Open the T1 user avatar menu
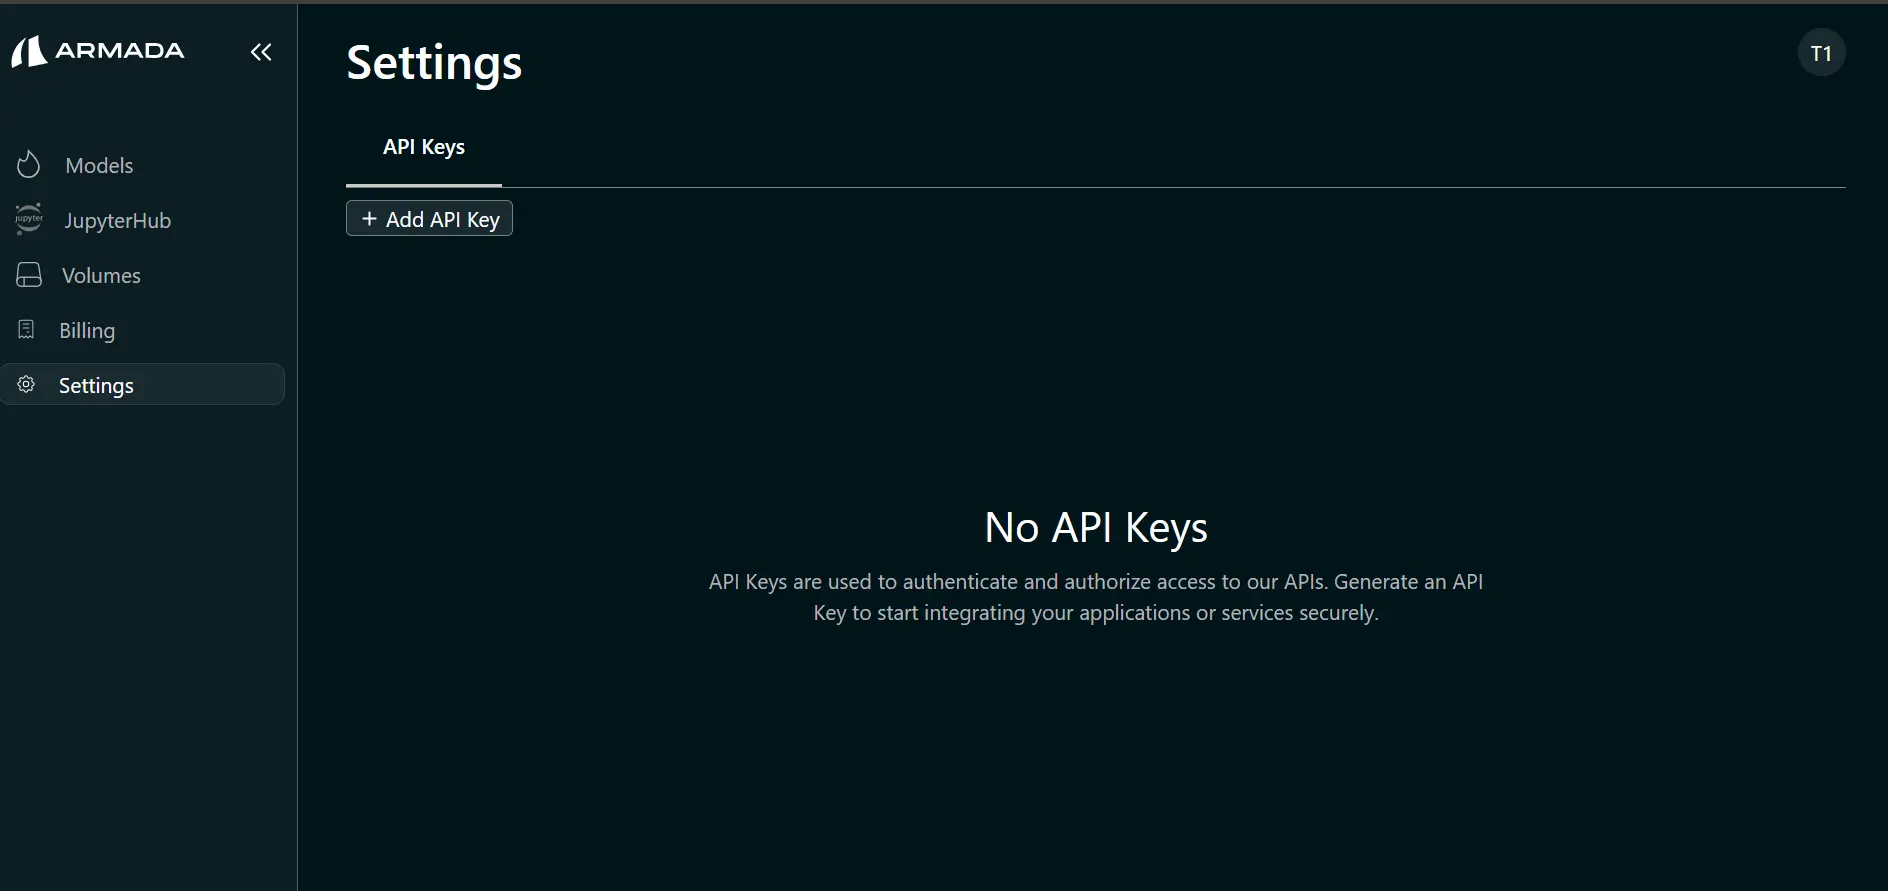Viewport: 1888px width, 891px height. (x=1821, y=53)
